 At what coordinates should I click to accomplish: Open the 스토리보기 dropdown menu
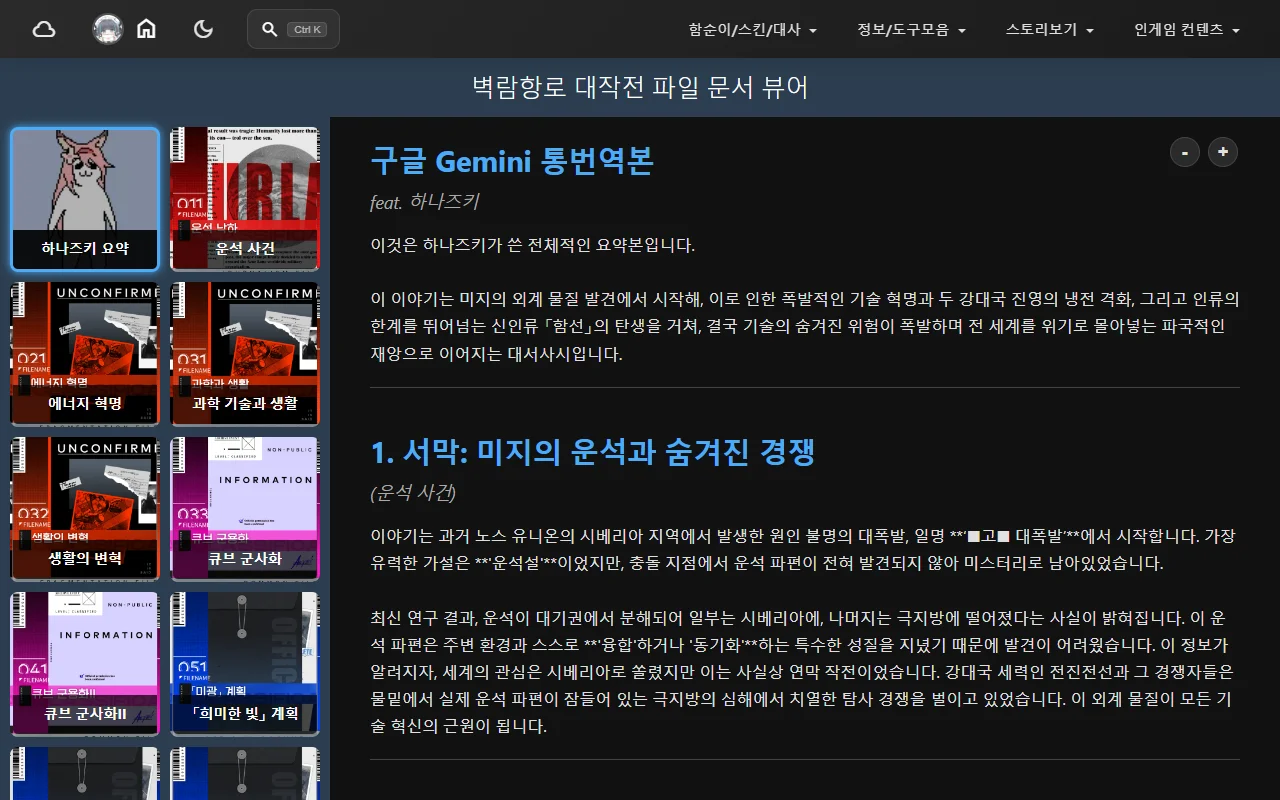1050,30
